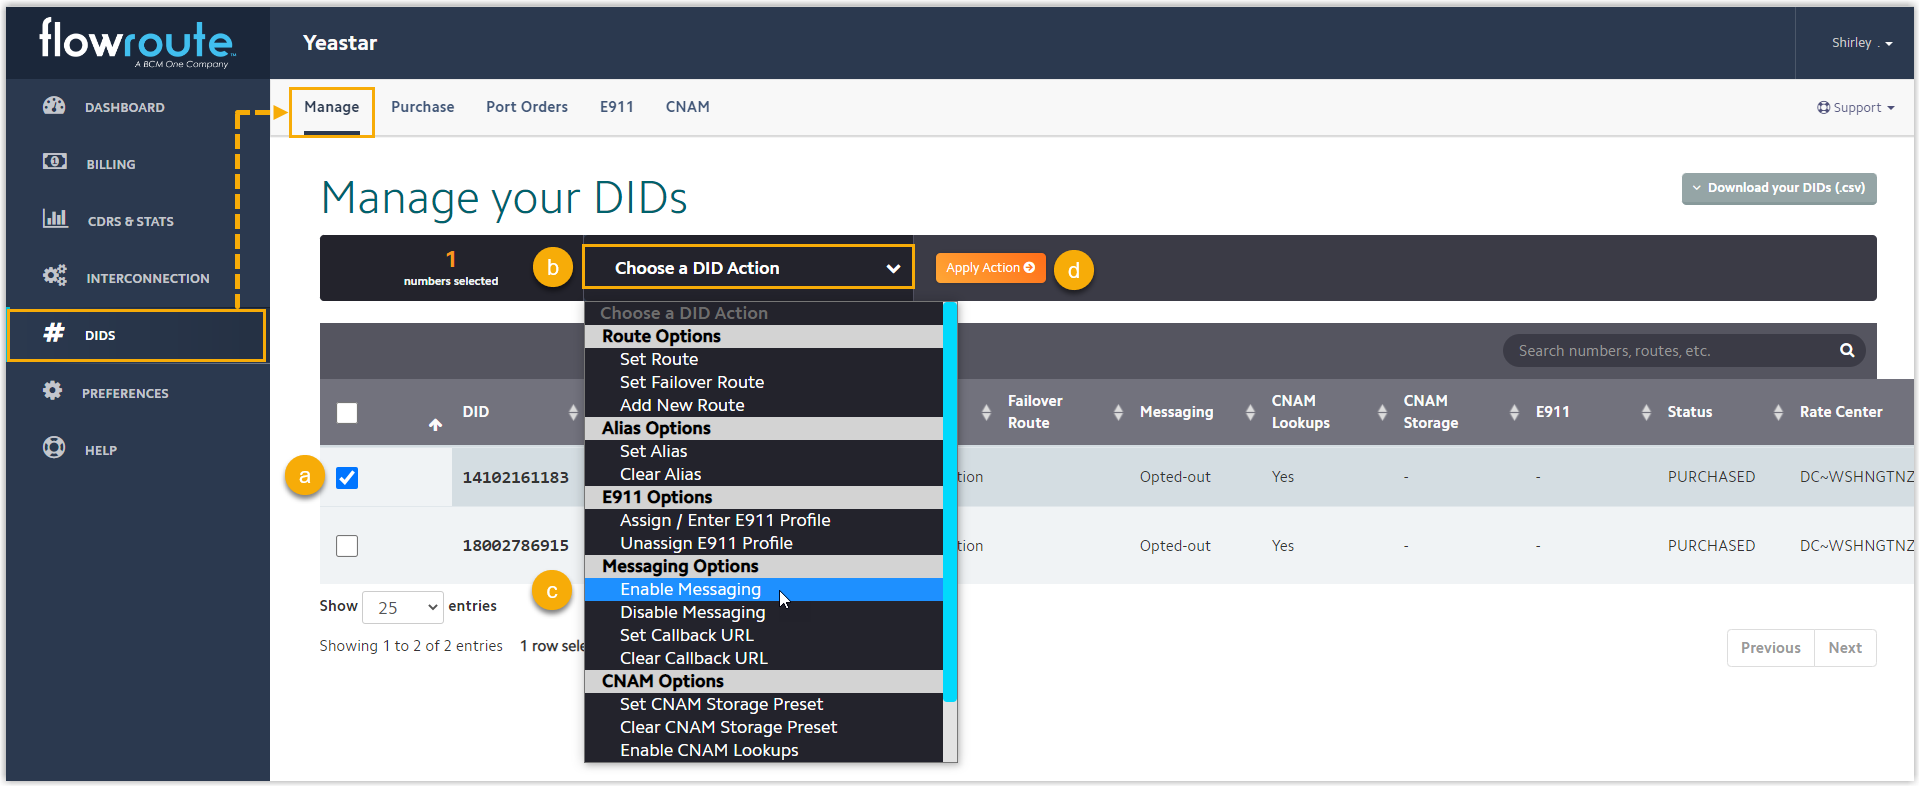Image resolution: width=1920 pixels, height=787 pixels.
Task: Switch to the Port Orders tab
Action: click(x=526, y=107)
